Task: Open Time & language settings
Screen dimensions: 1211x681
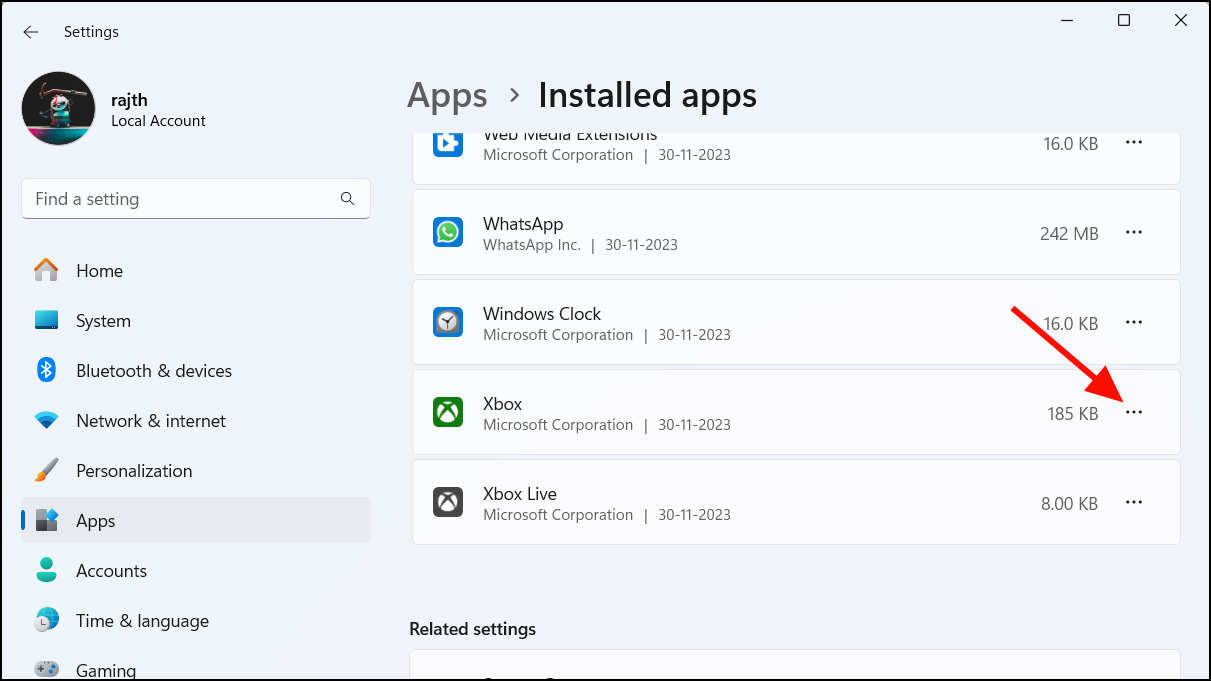Action: (142, 621)
